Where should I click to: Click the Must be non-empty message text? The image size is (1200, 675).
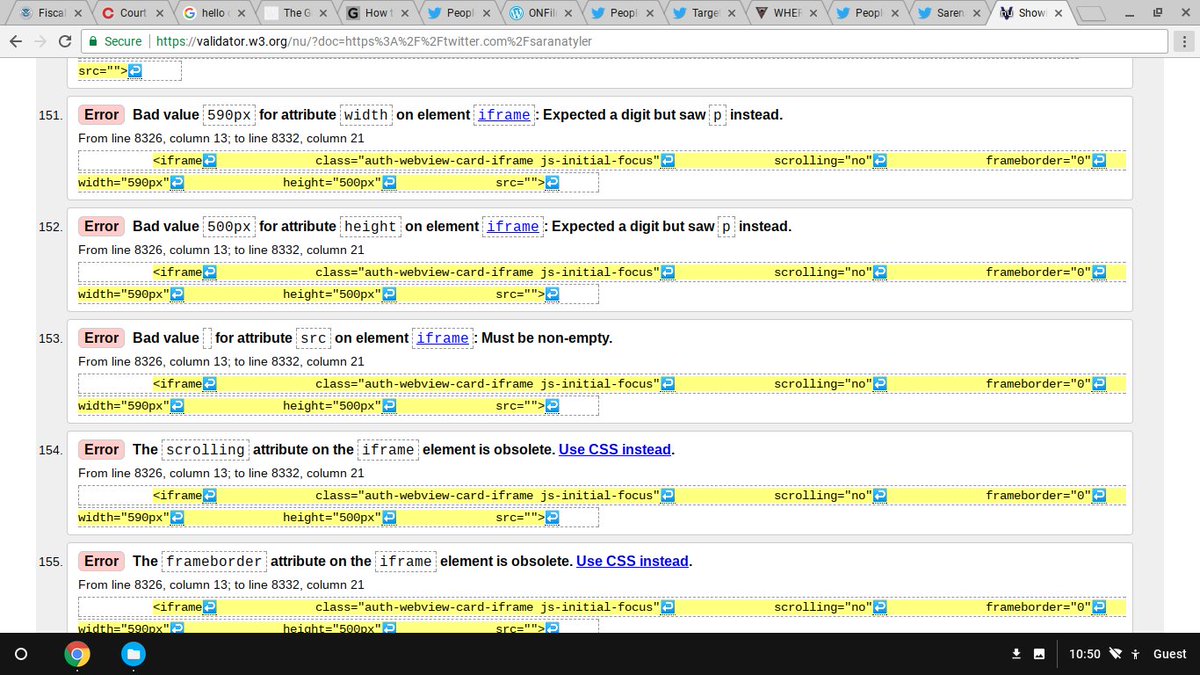547,339
